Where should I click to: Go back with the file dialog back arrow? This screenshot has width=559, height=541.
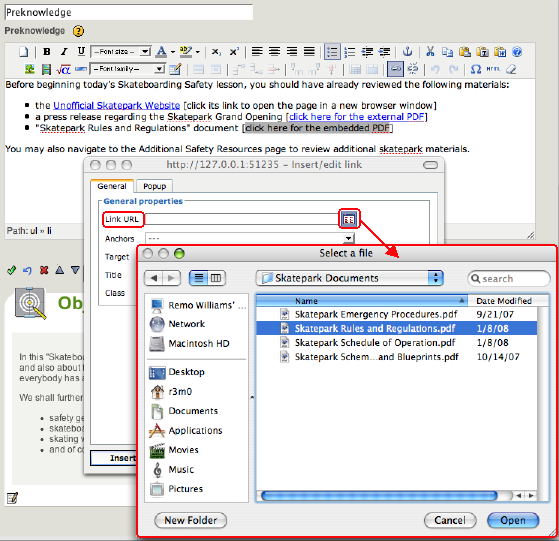154,278
